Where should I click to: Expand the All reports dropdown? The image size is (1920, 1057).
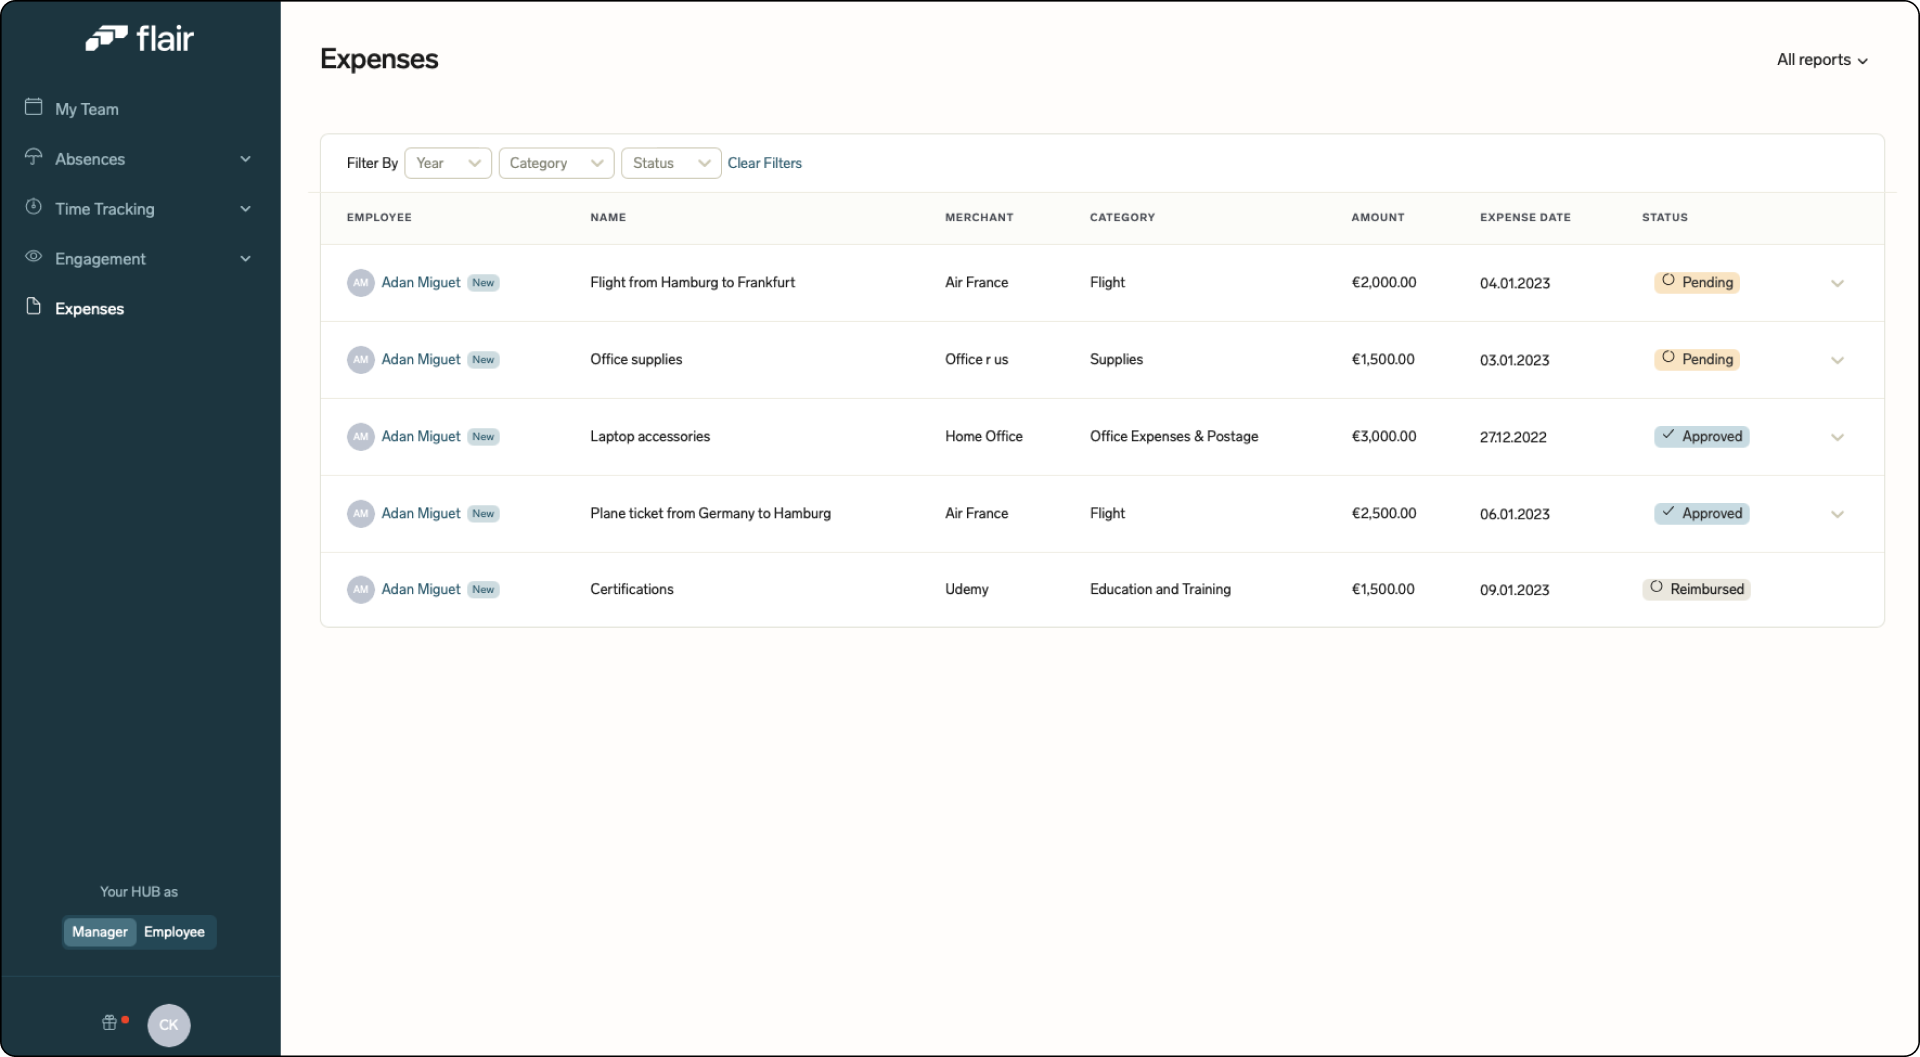pyautogui.click(x=1821, y=60)
